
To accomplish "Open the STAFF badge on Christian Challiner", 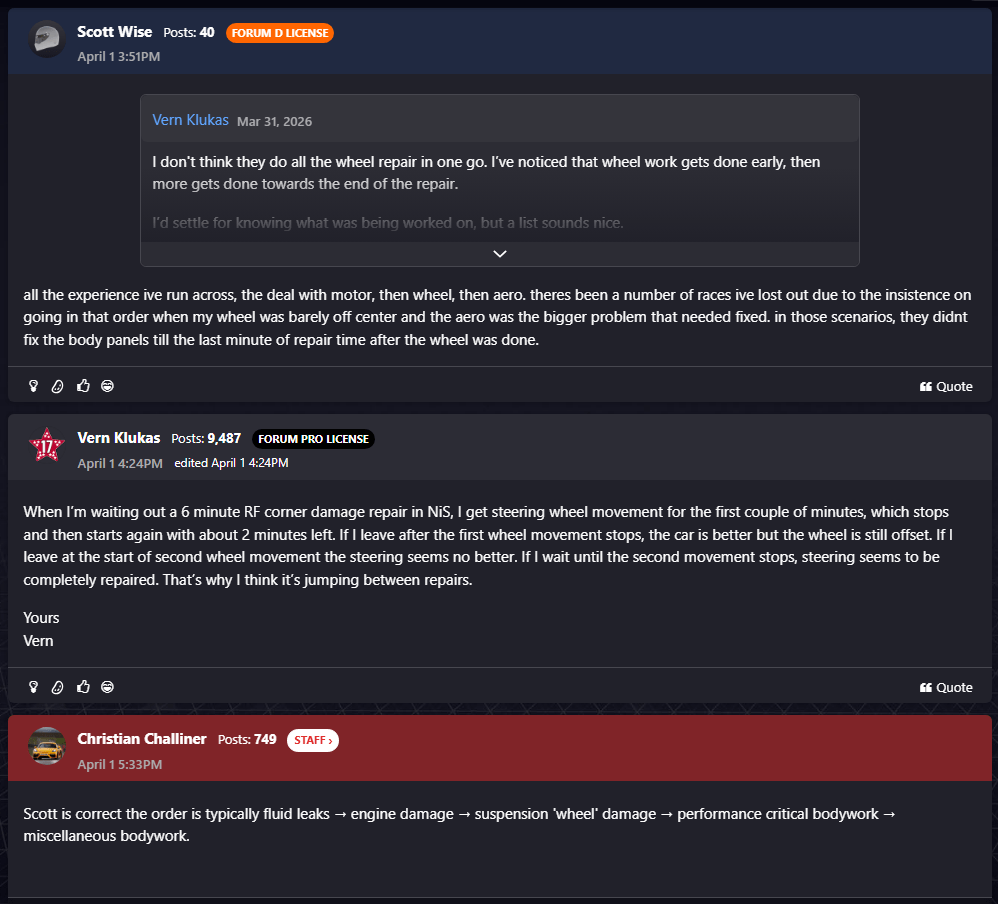I will [313, 740].
